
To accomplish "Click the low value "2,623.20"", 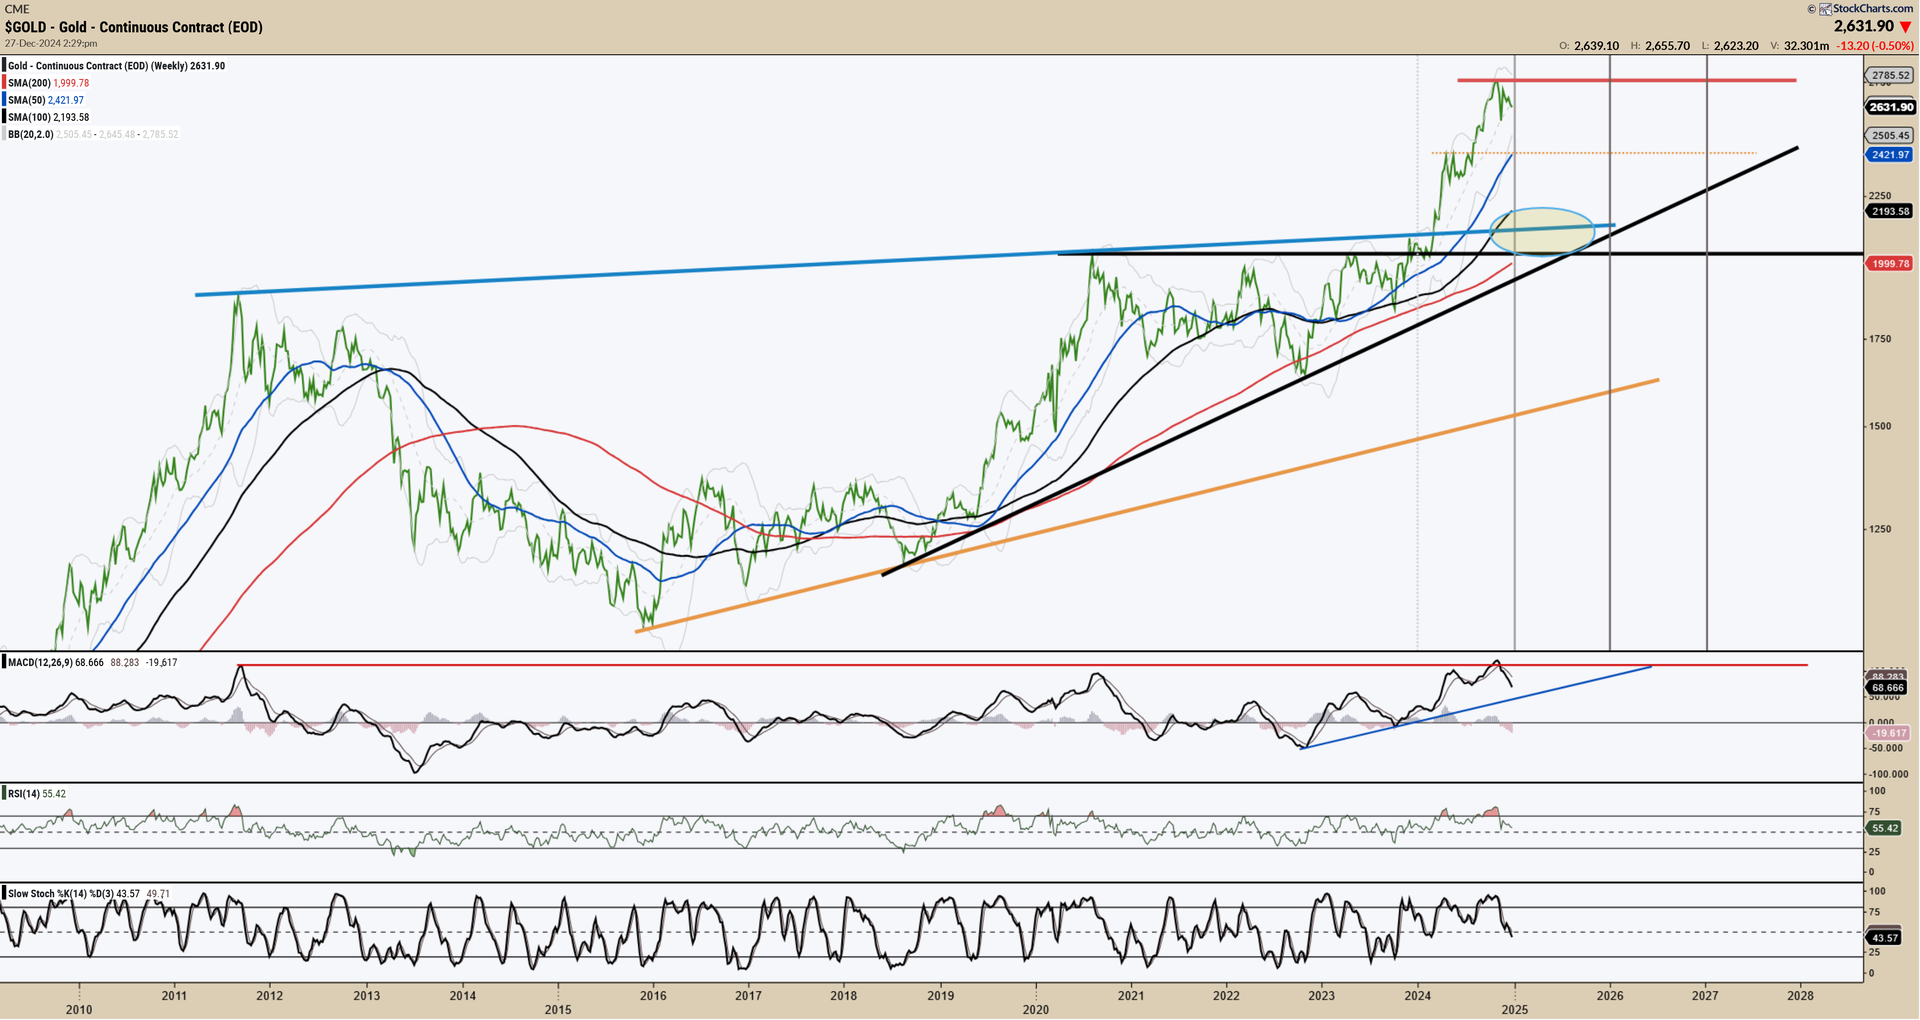I will click(1736, 46).
